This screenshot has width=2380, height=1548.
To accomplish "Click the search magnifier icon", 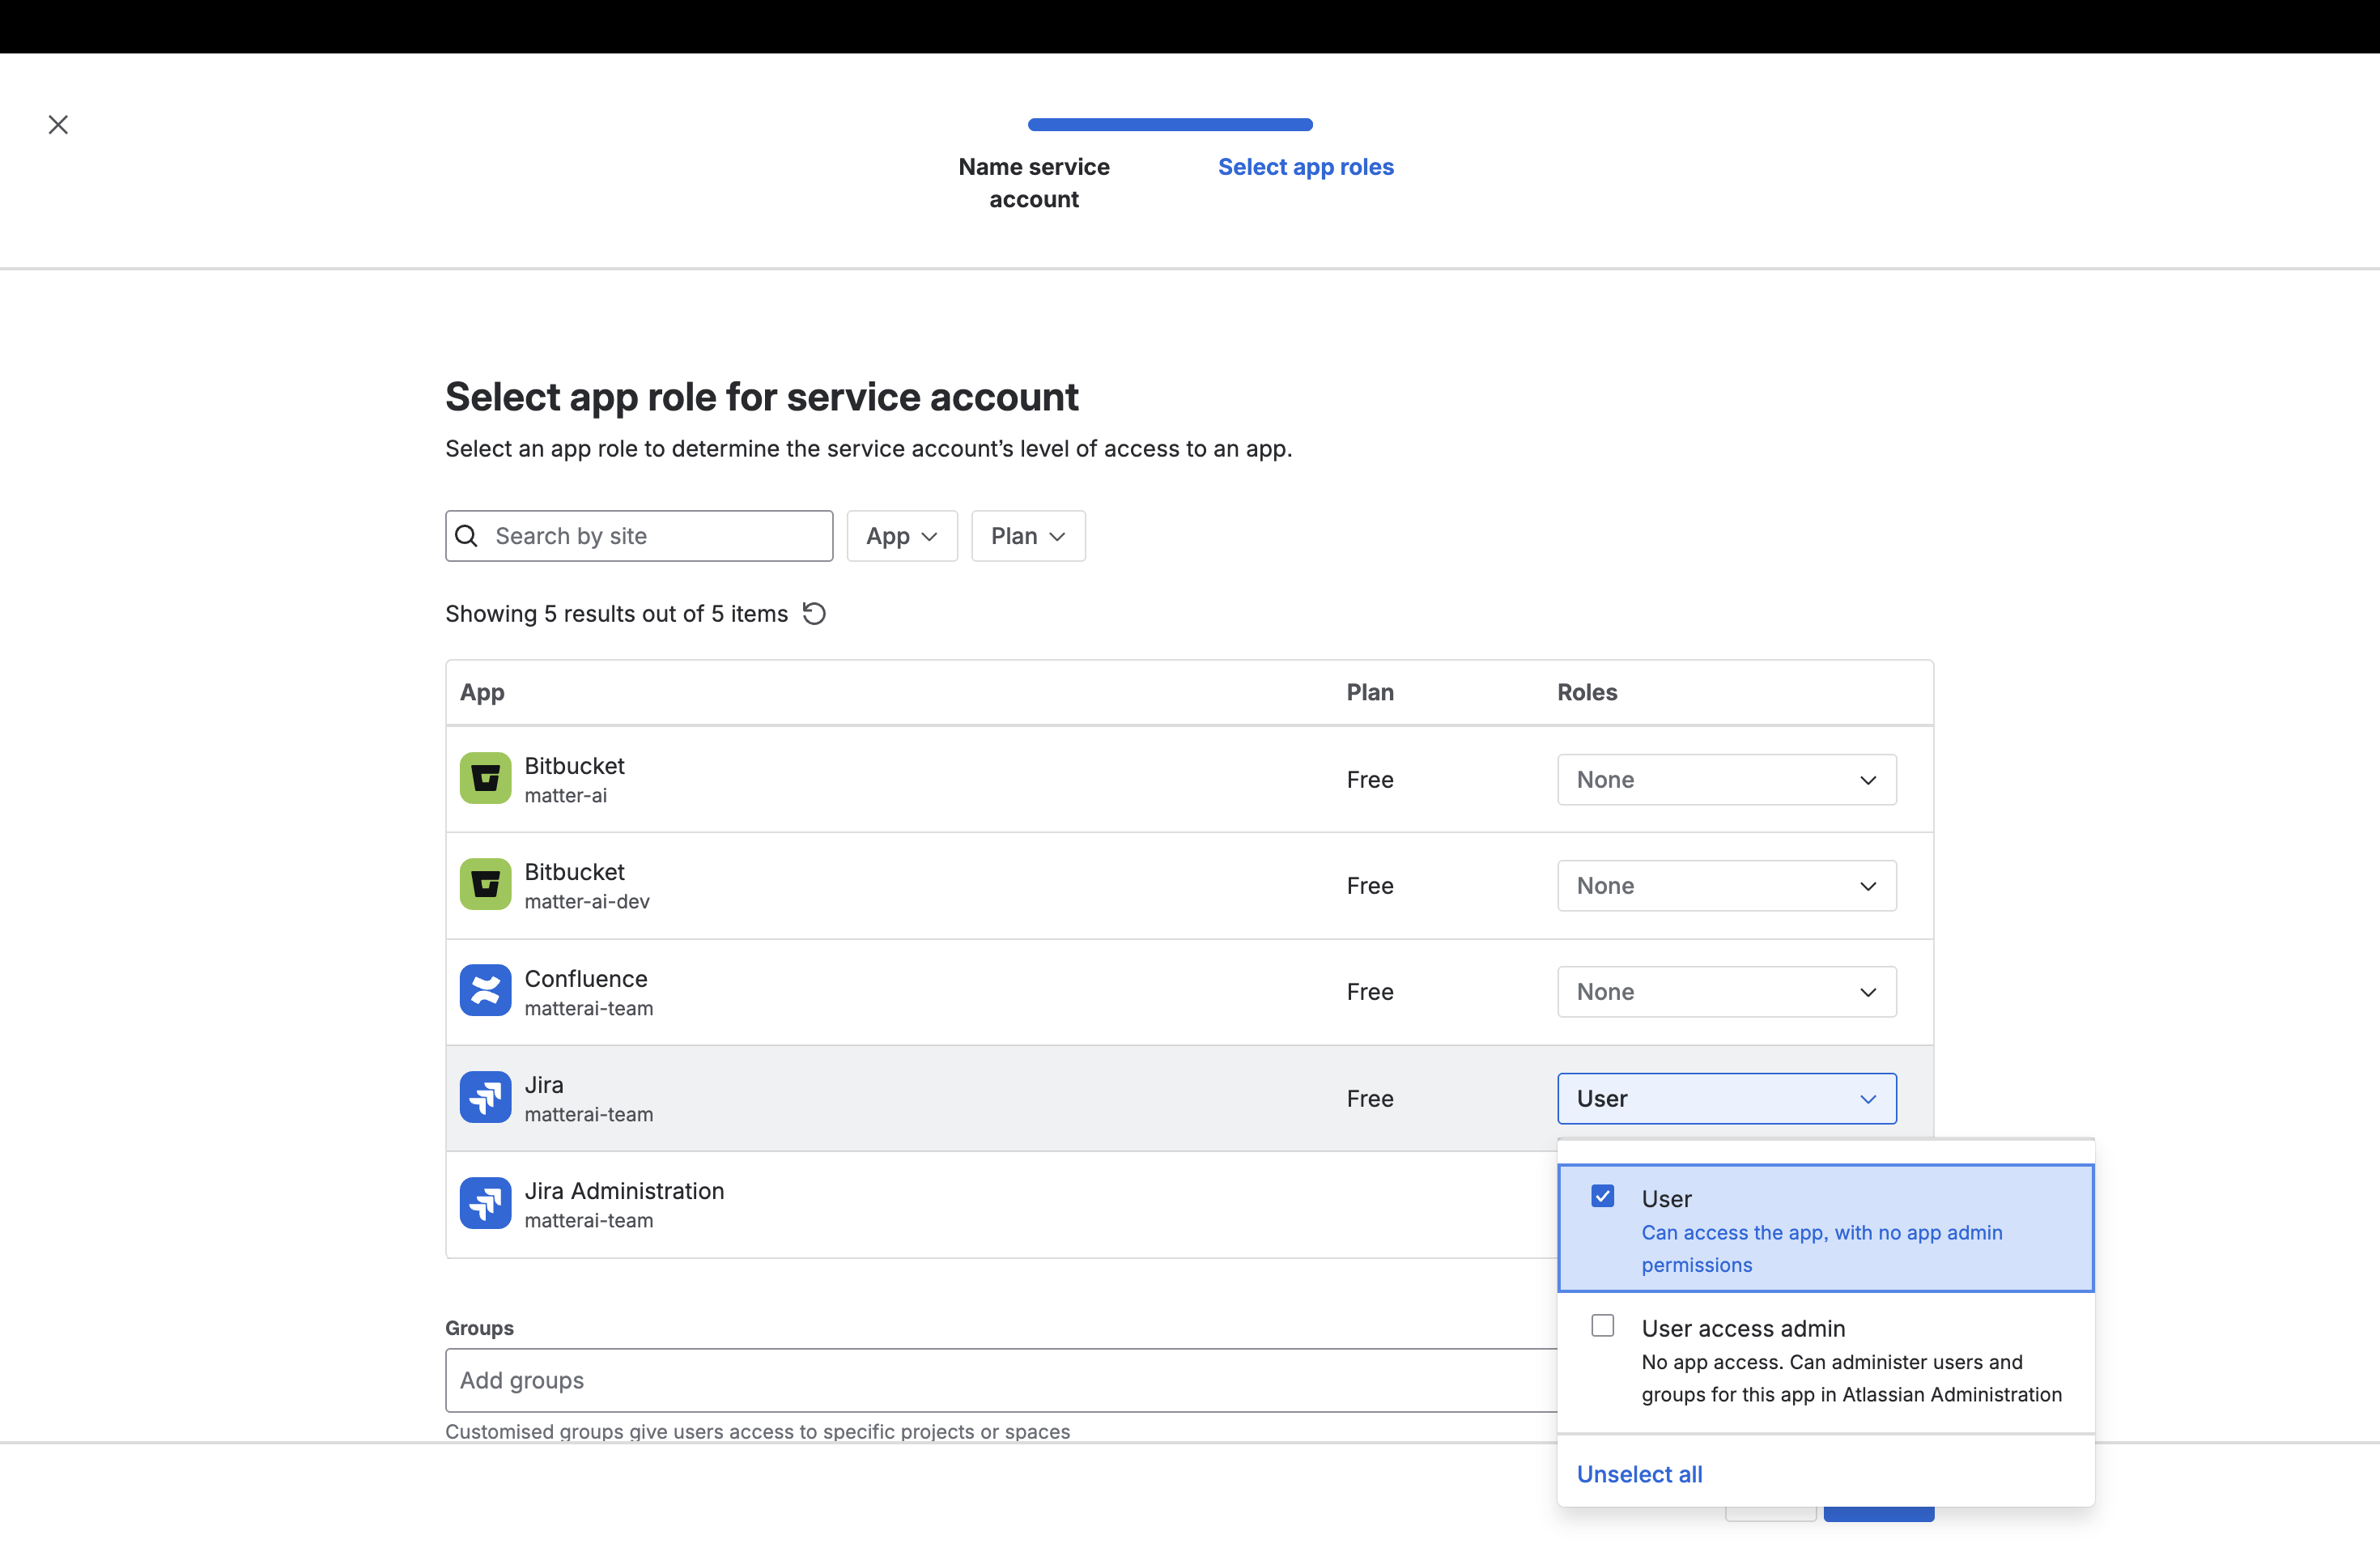I will click(467, 536).
